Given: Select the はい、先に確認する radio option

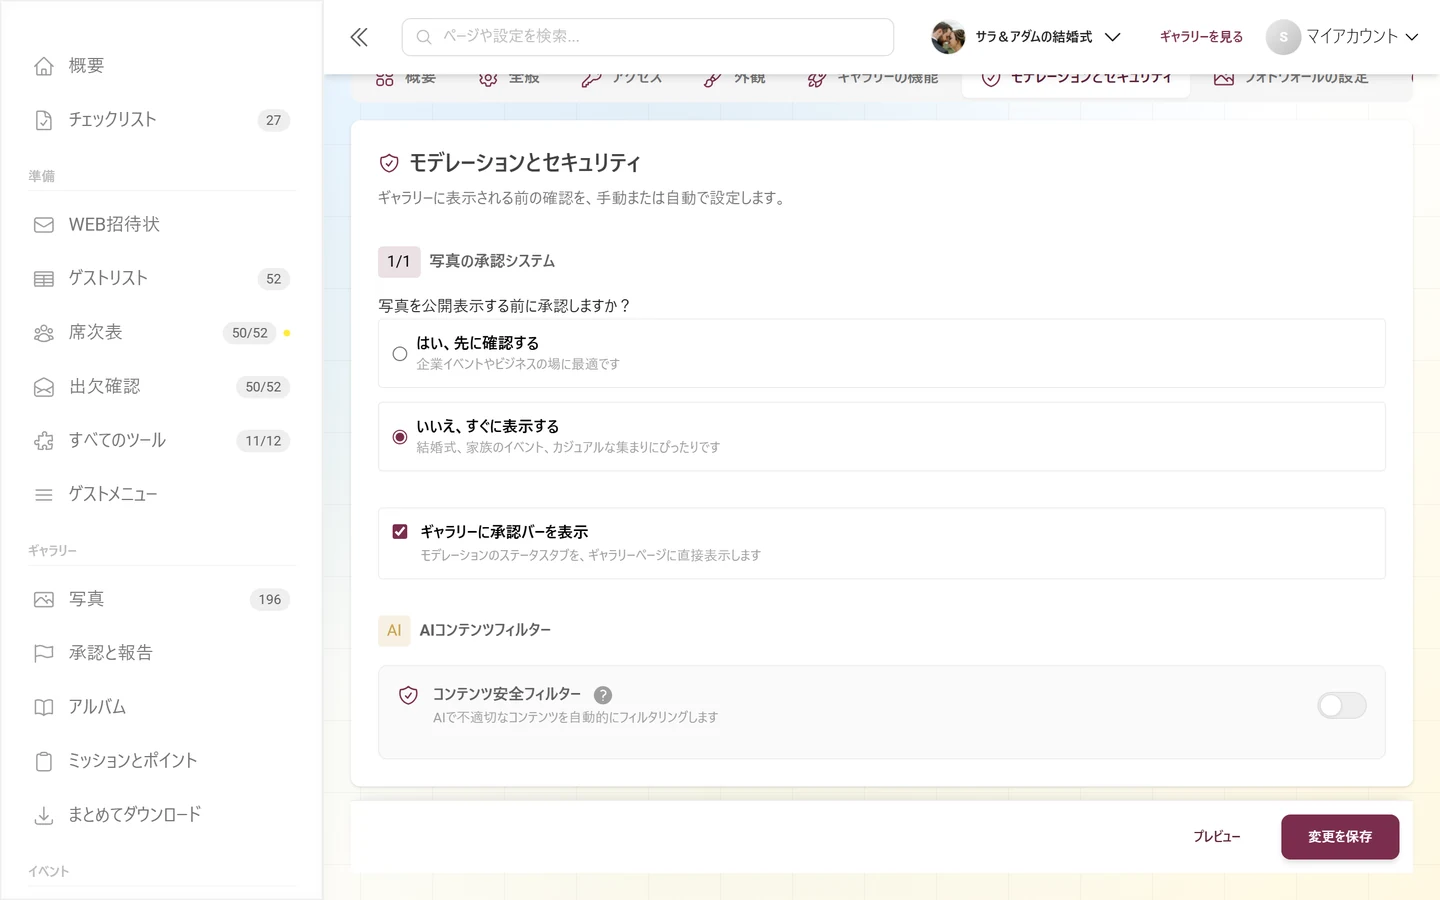Looking at the screenshot, I should (x=400, y=354).
